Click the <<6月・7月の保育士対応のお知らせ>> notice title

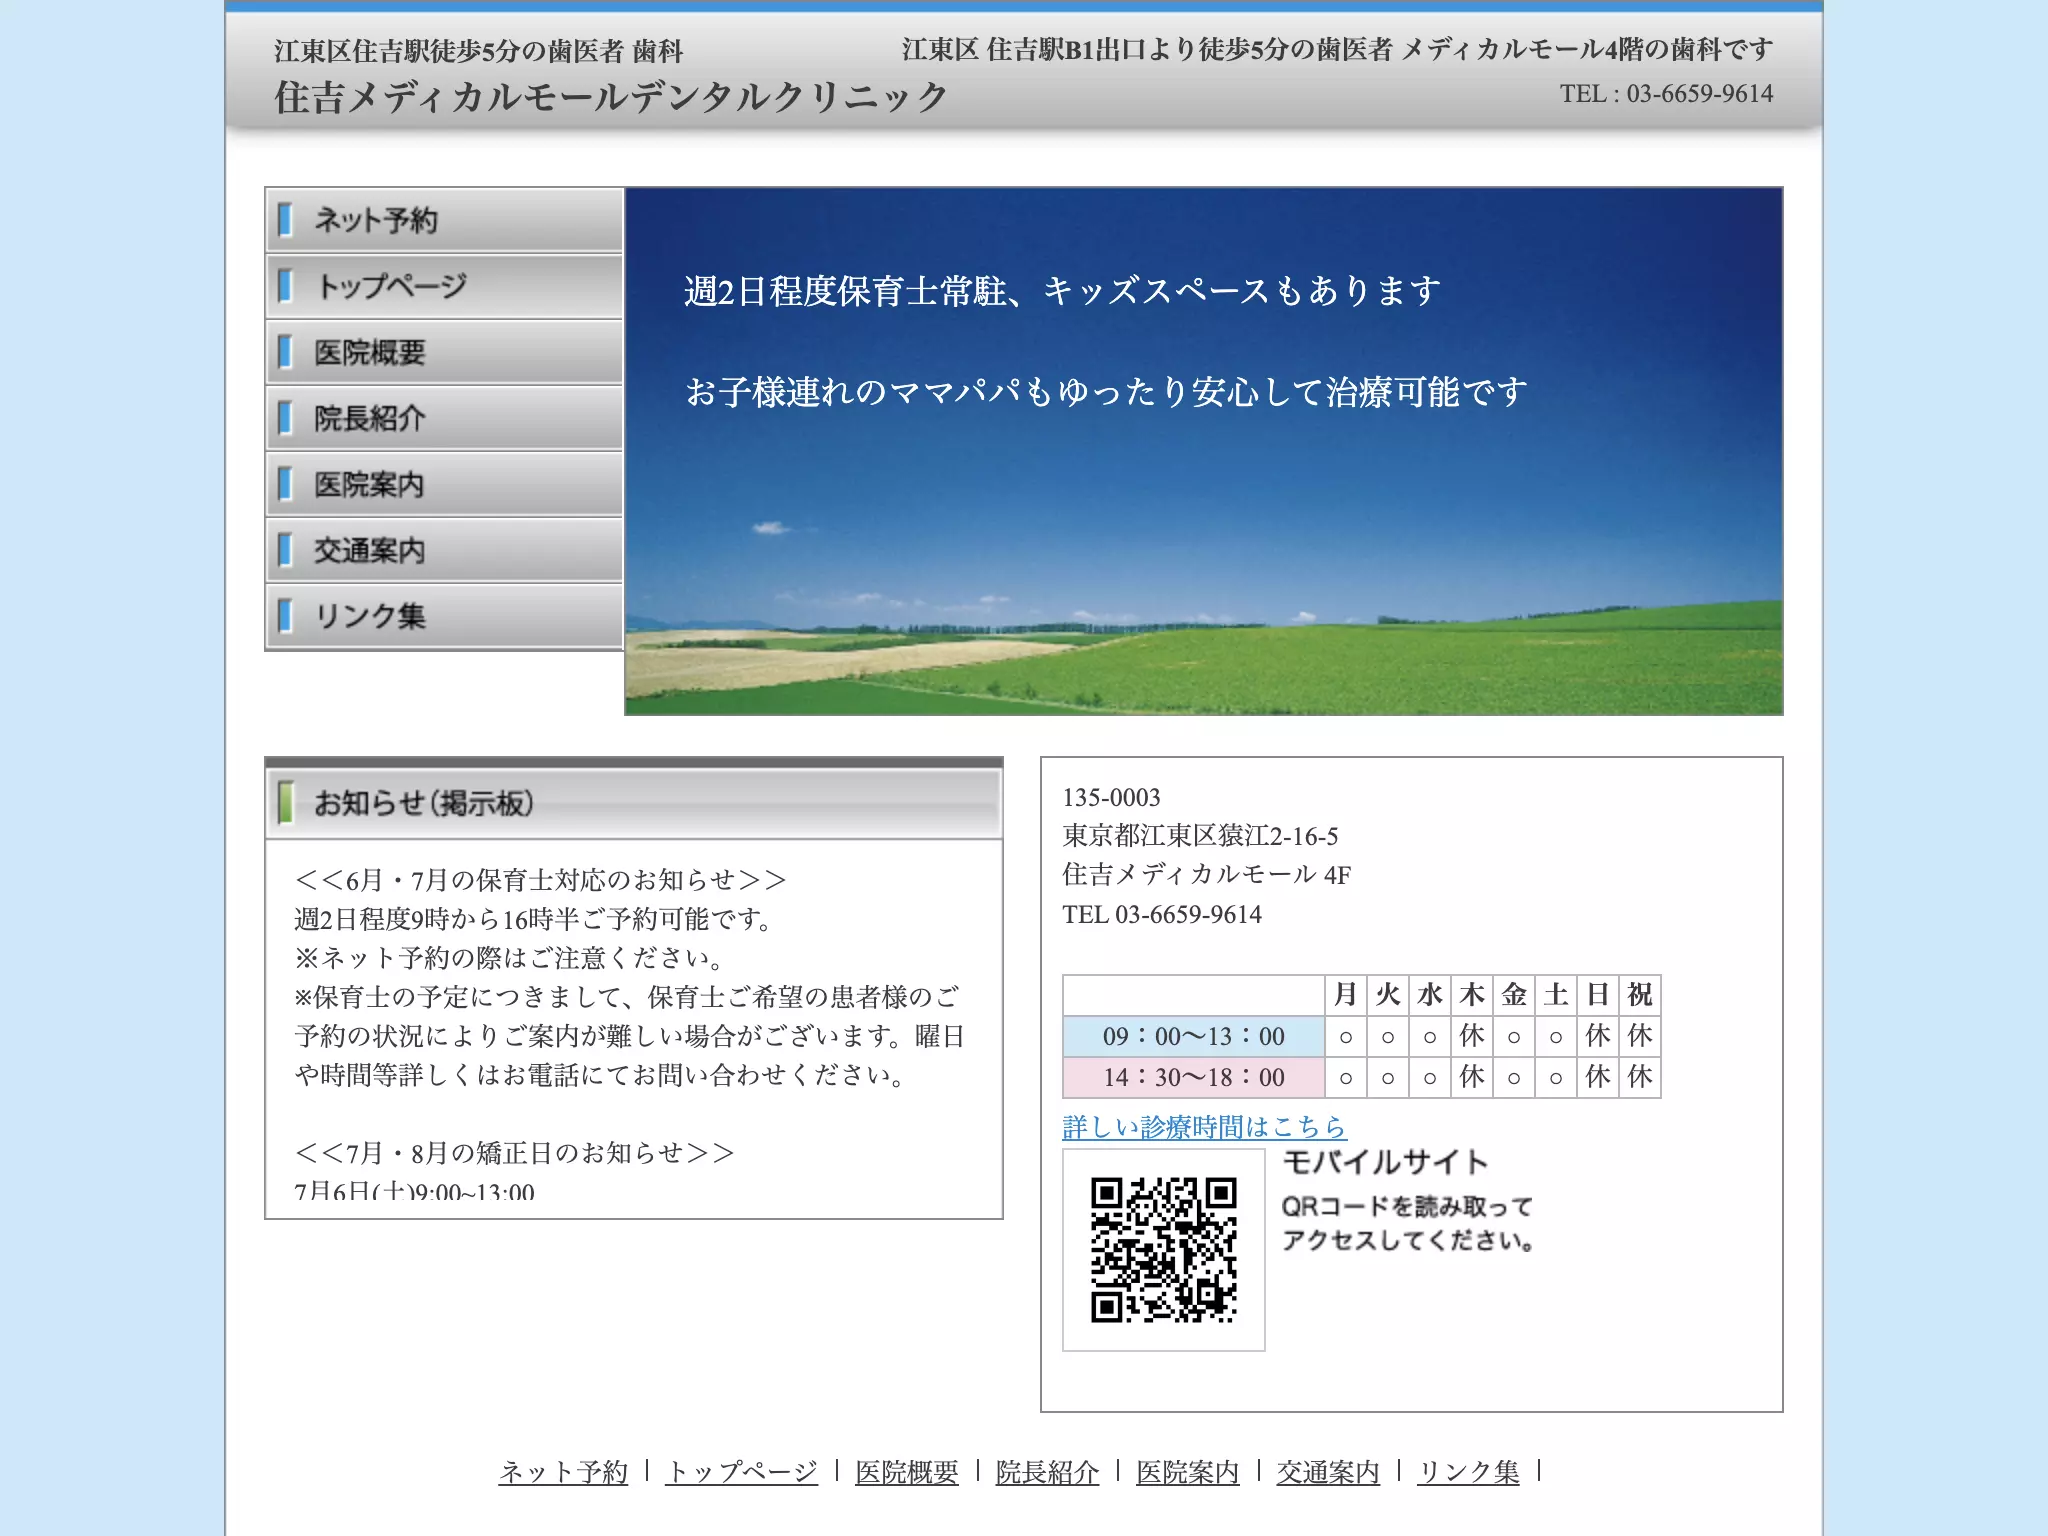click(x=540, y=880)
